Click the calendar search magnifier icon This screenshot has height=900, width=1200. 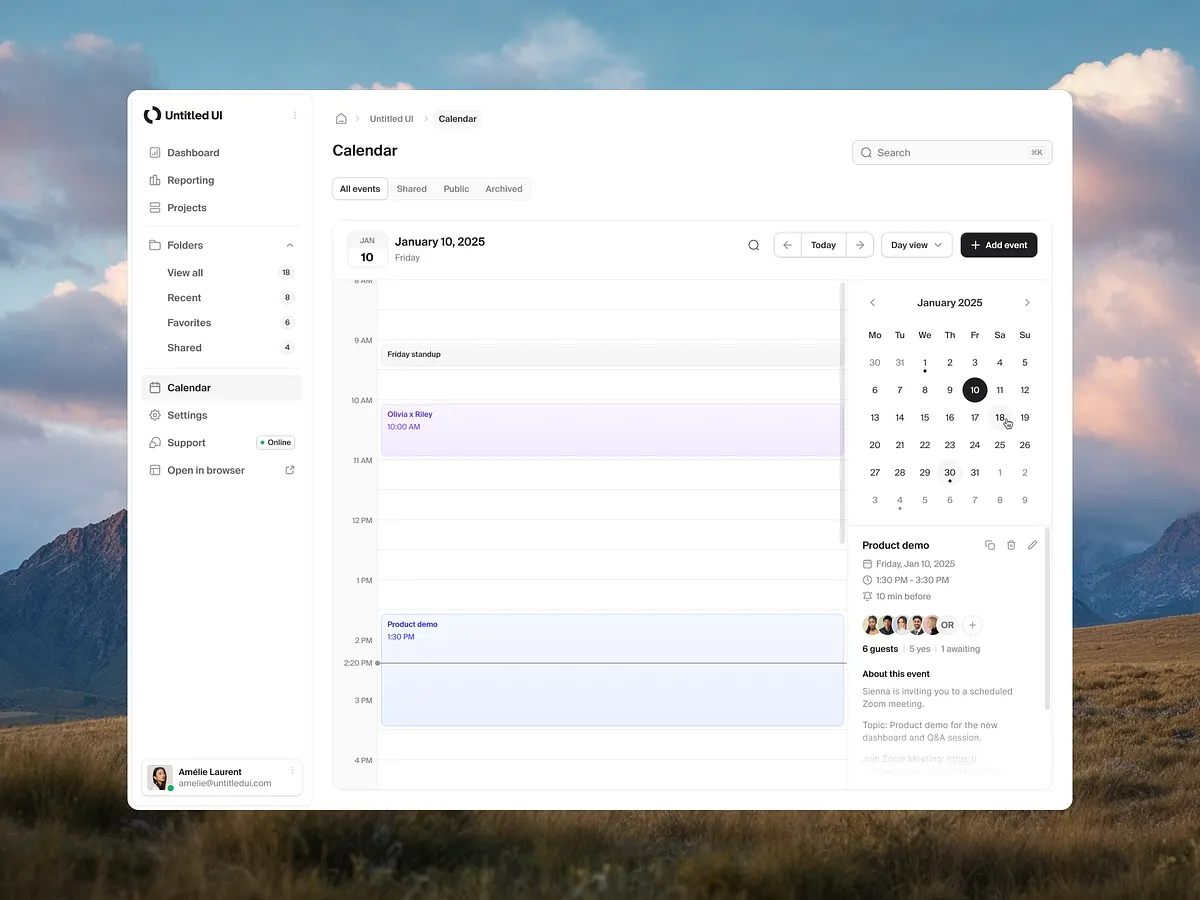[754, 245]
